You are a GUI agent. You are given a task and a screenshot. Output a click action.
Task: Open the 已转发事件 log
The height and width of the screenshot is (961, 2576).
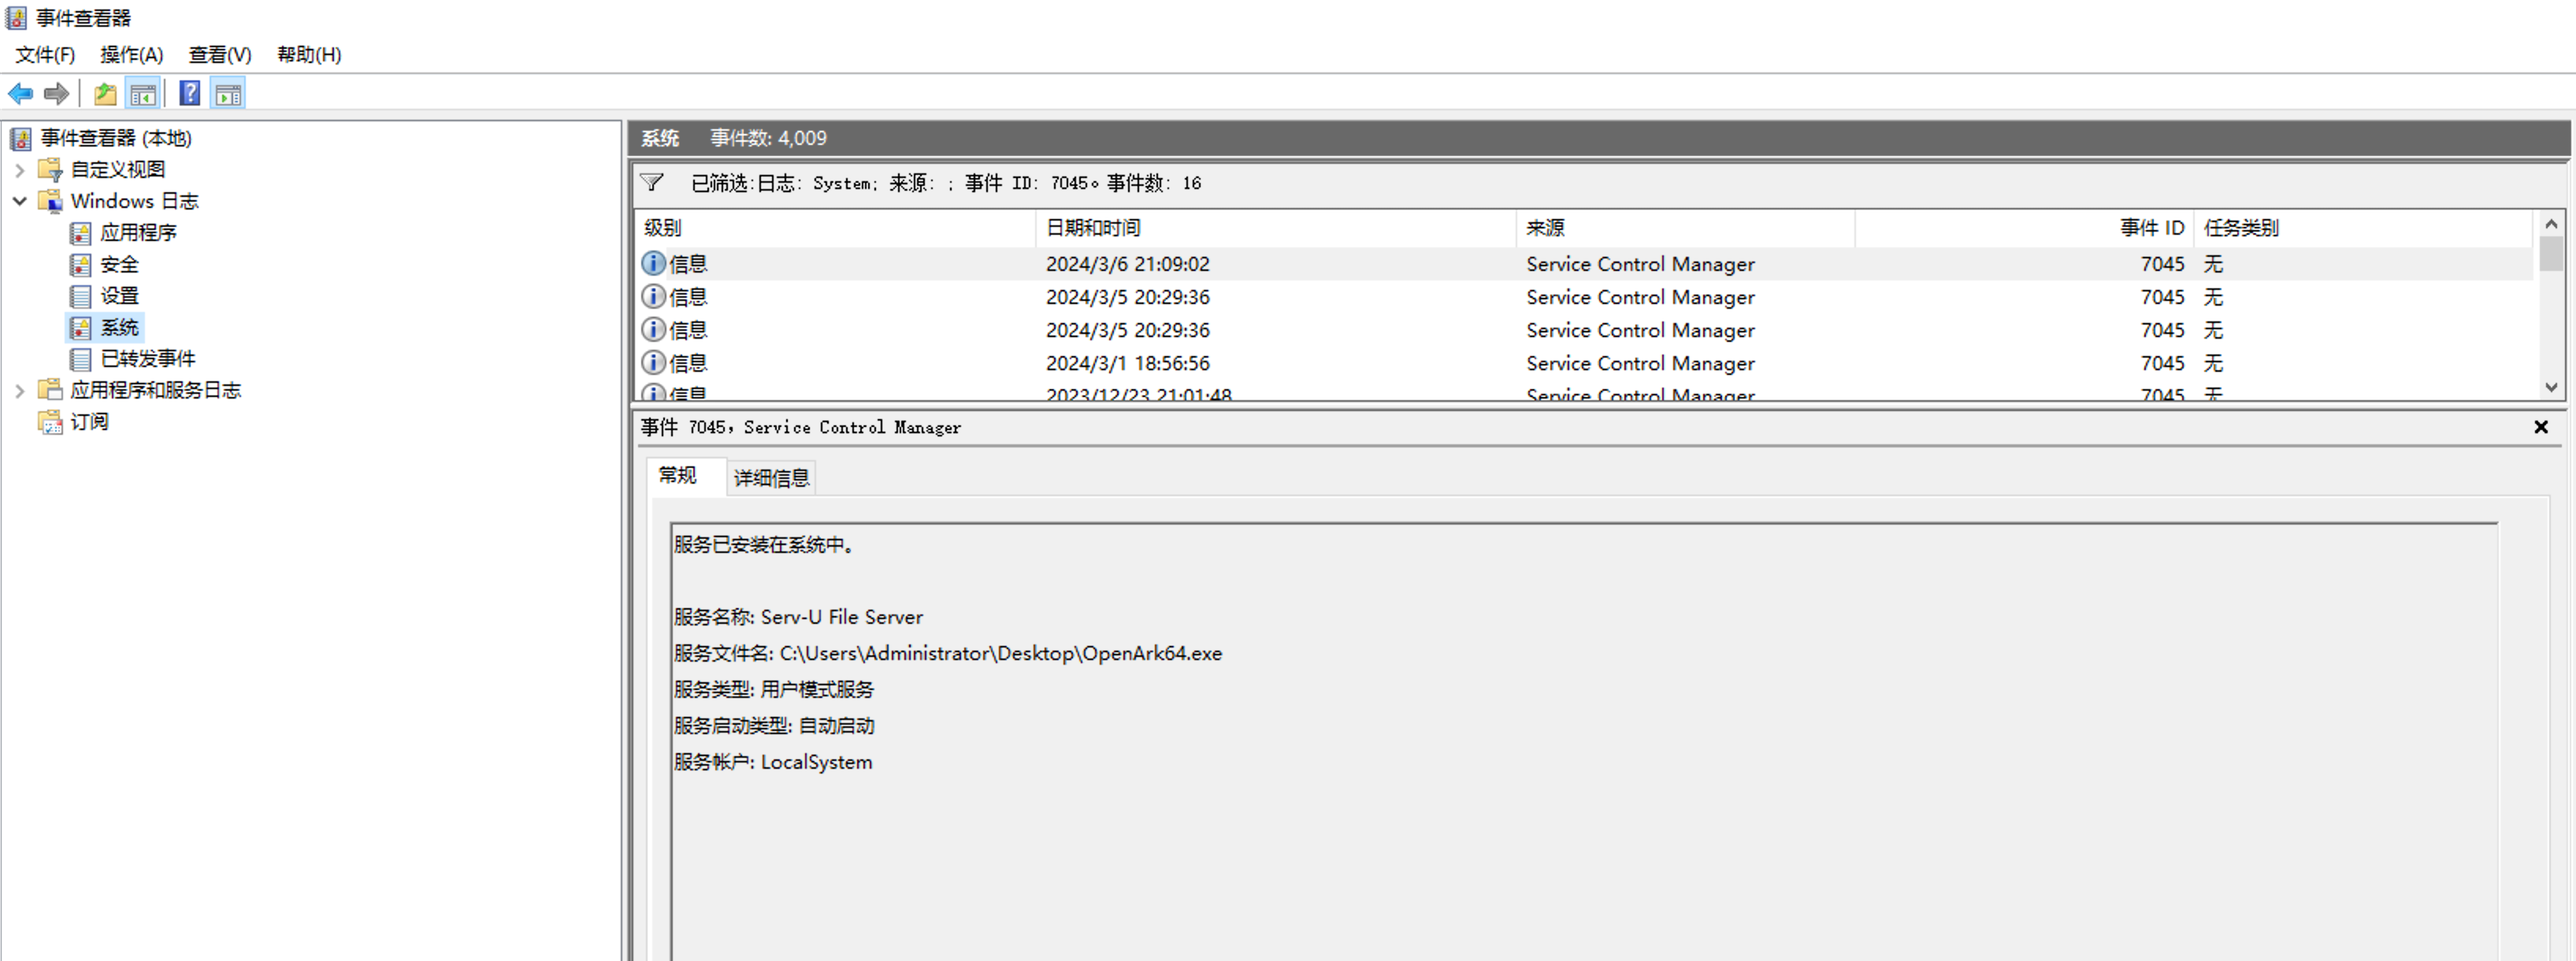tap(147, 358)
